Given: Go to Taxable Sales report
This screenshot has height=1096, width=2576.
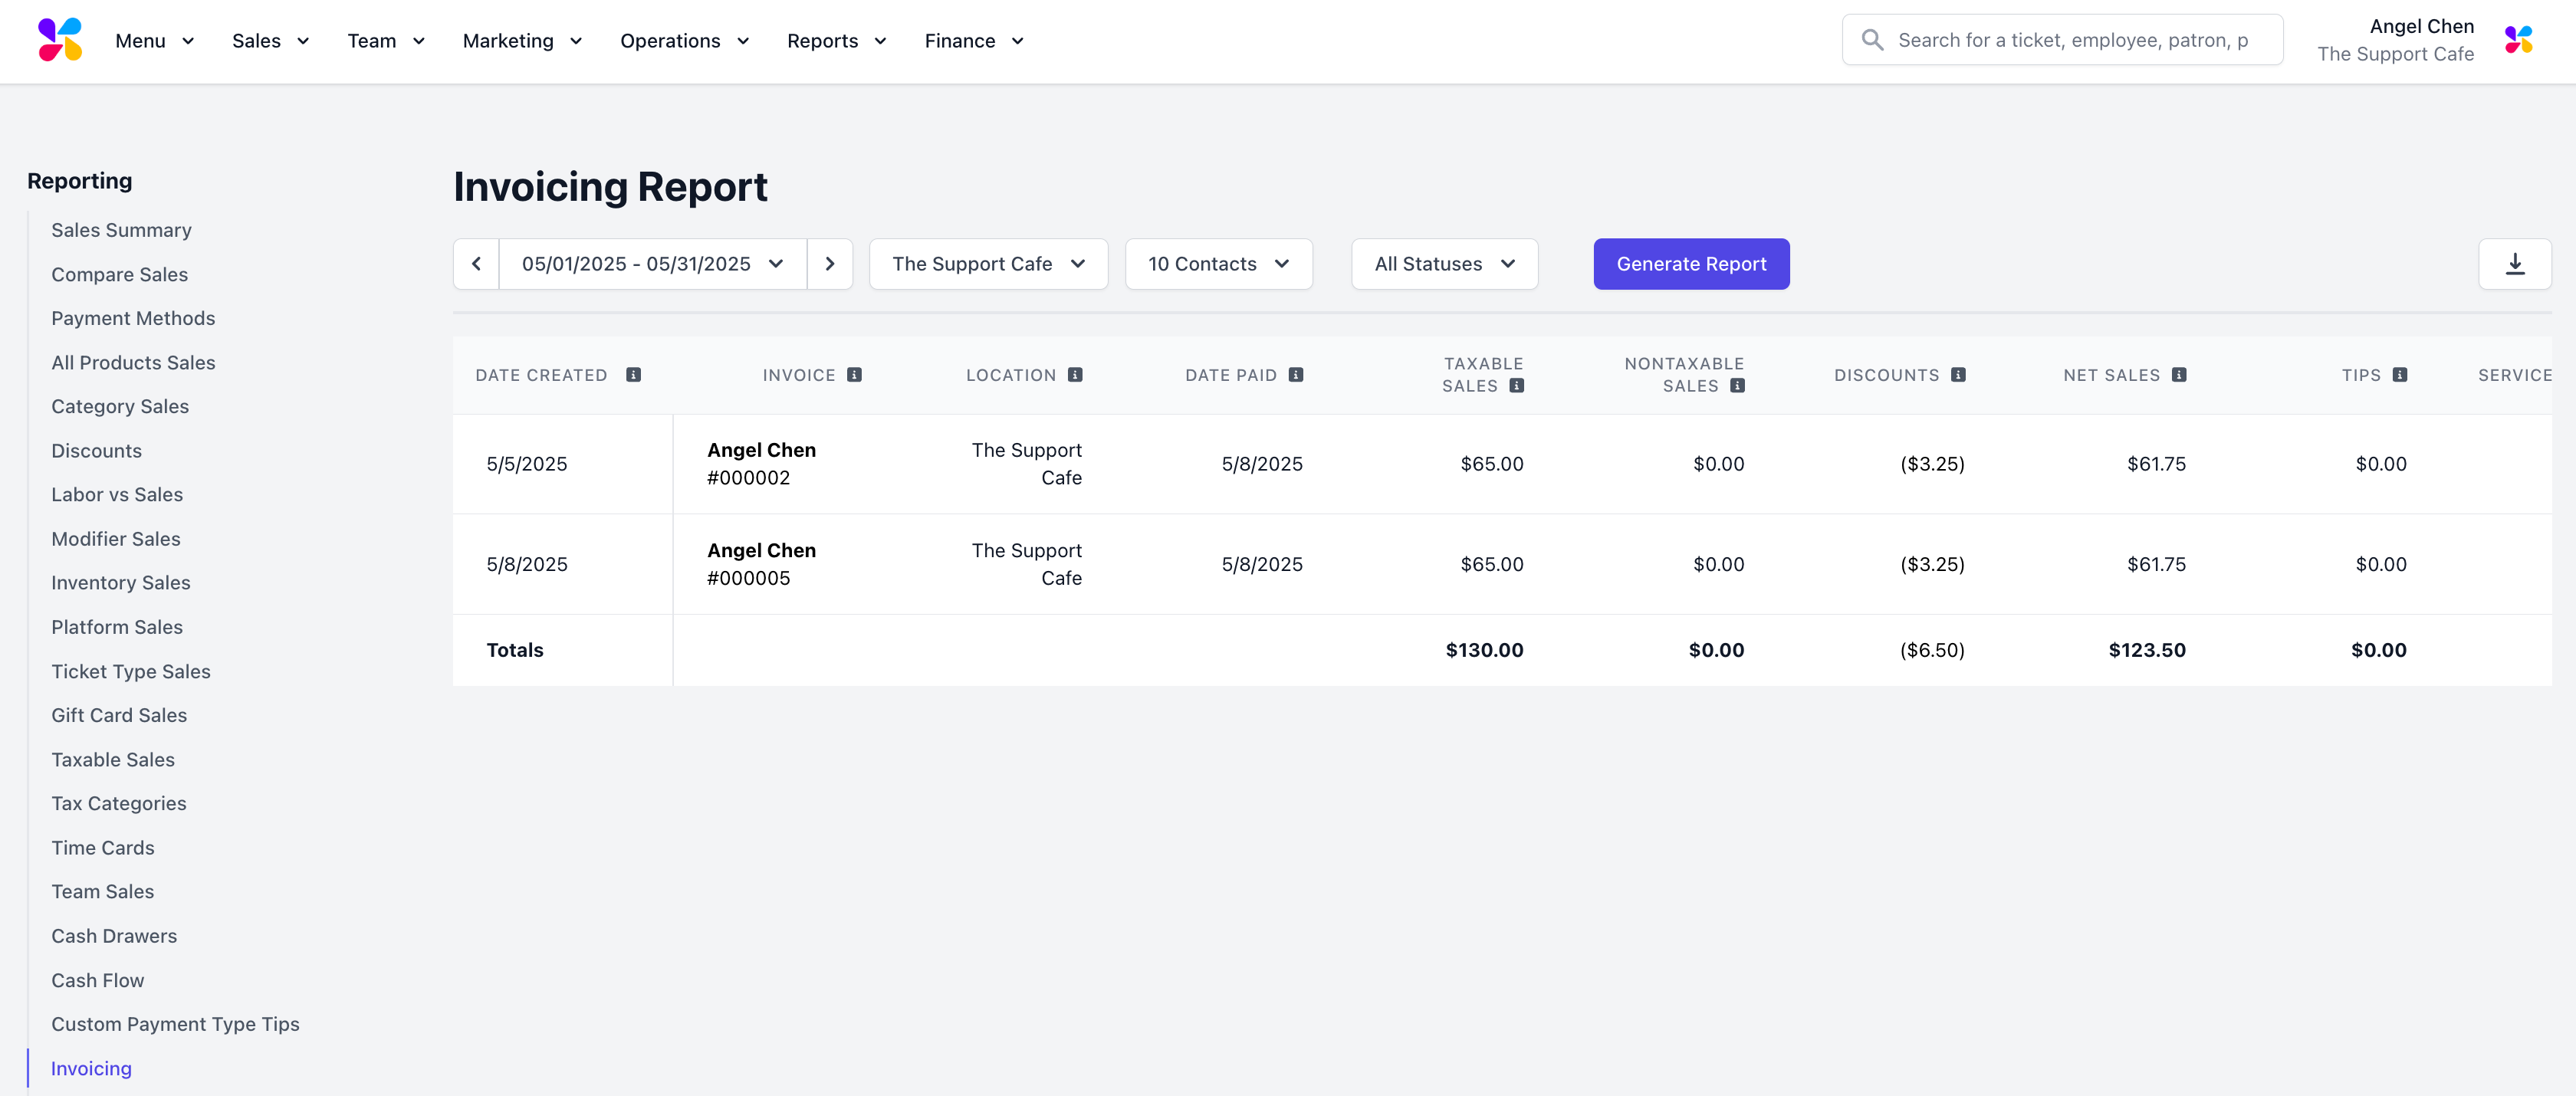Looking at the screenshot, I should 113,760.
